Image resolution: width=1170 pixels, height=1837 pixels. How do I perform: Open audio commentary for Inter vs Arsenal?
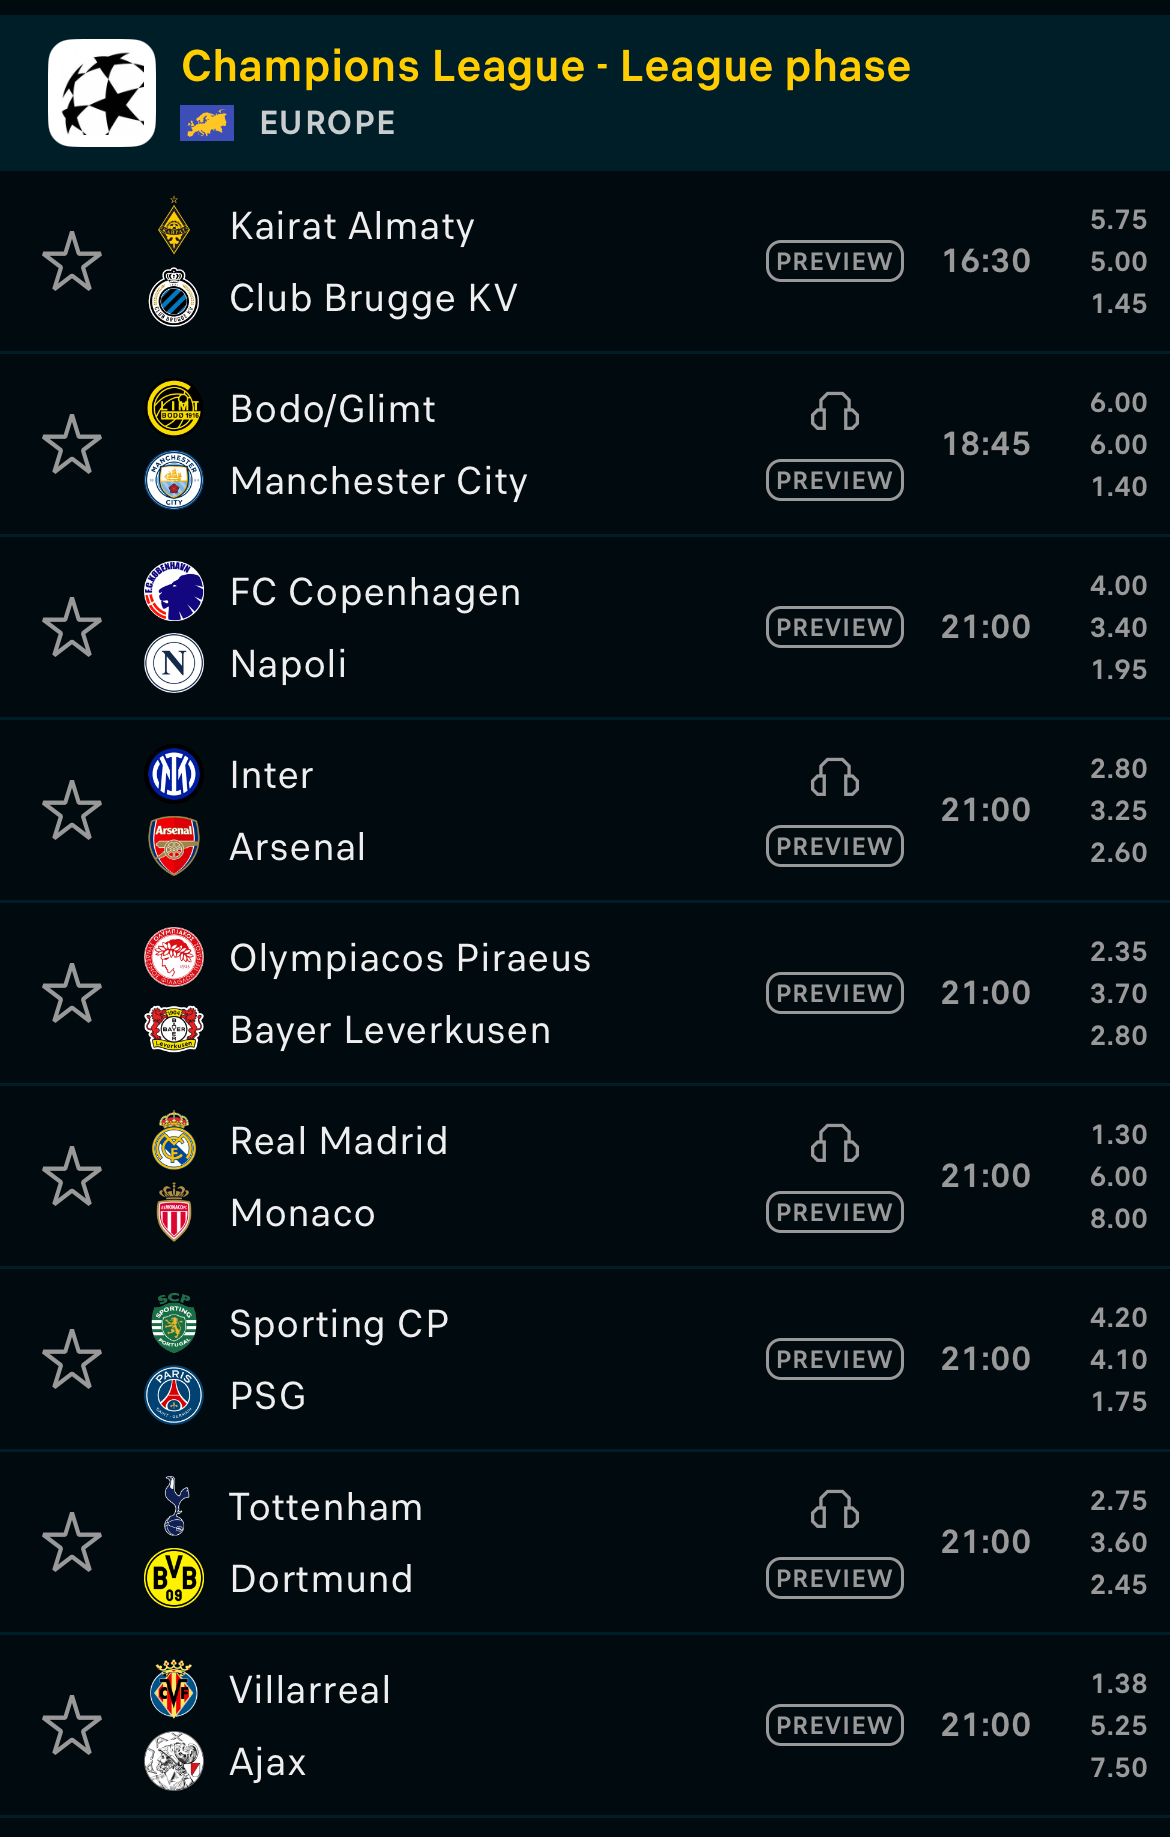click(835, 777)
